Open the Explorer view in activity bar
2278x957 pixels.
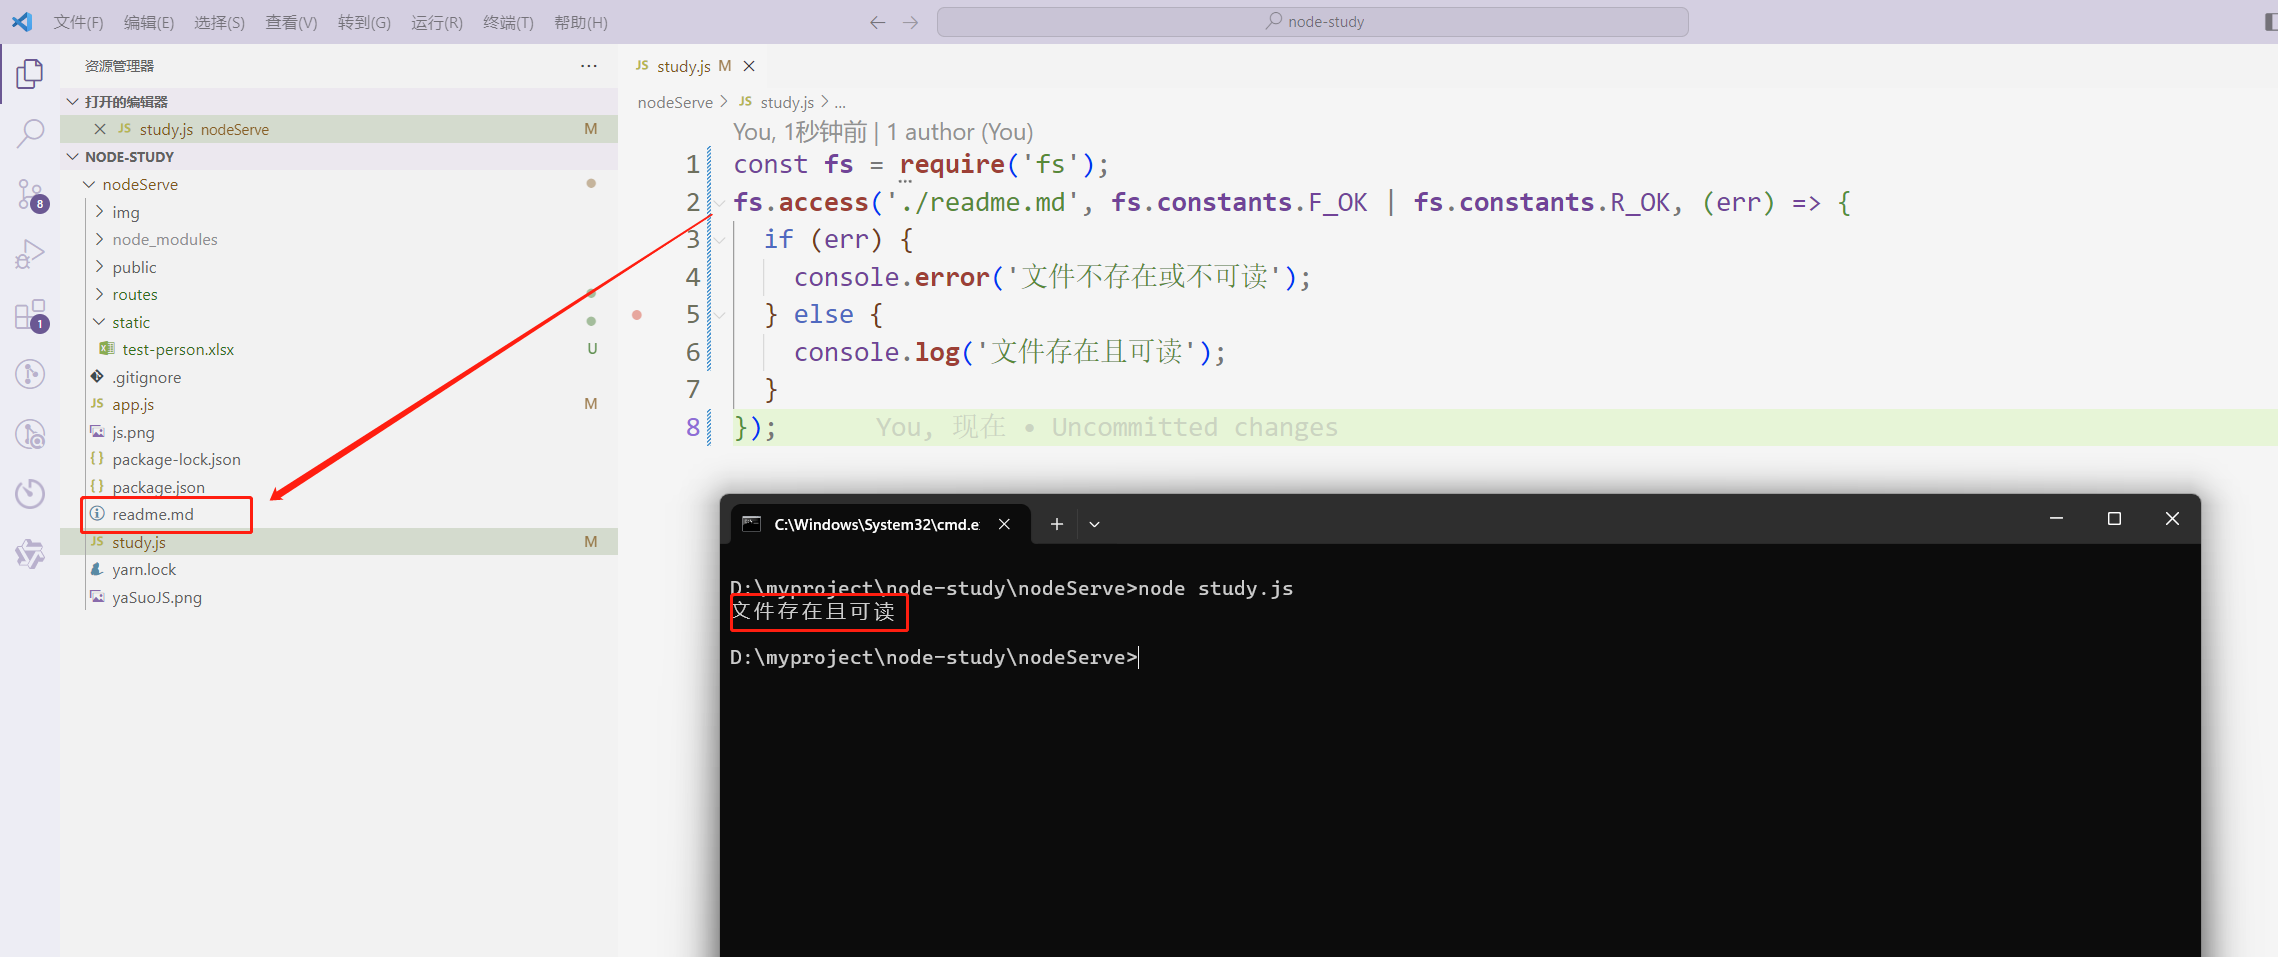(x=30, y=74)
